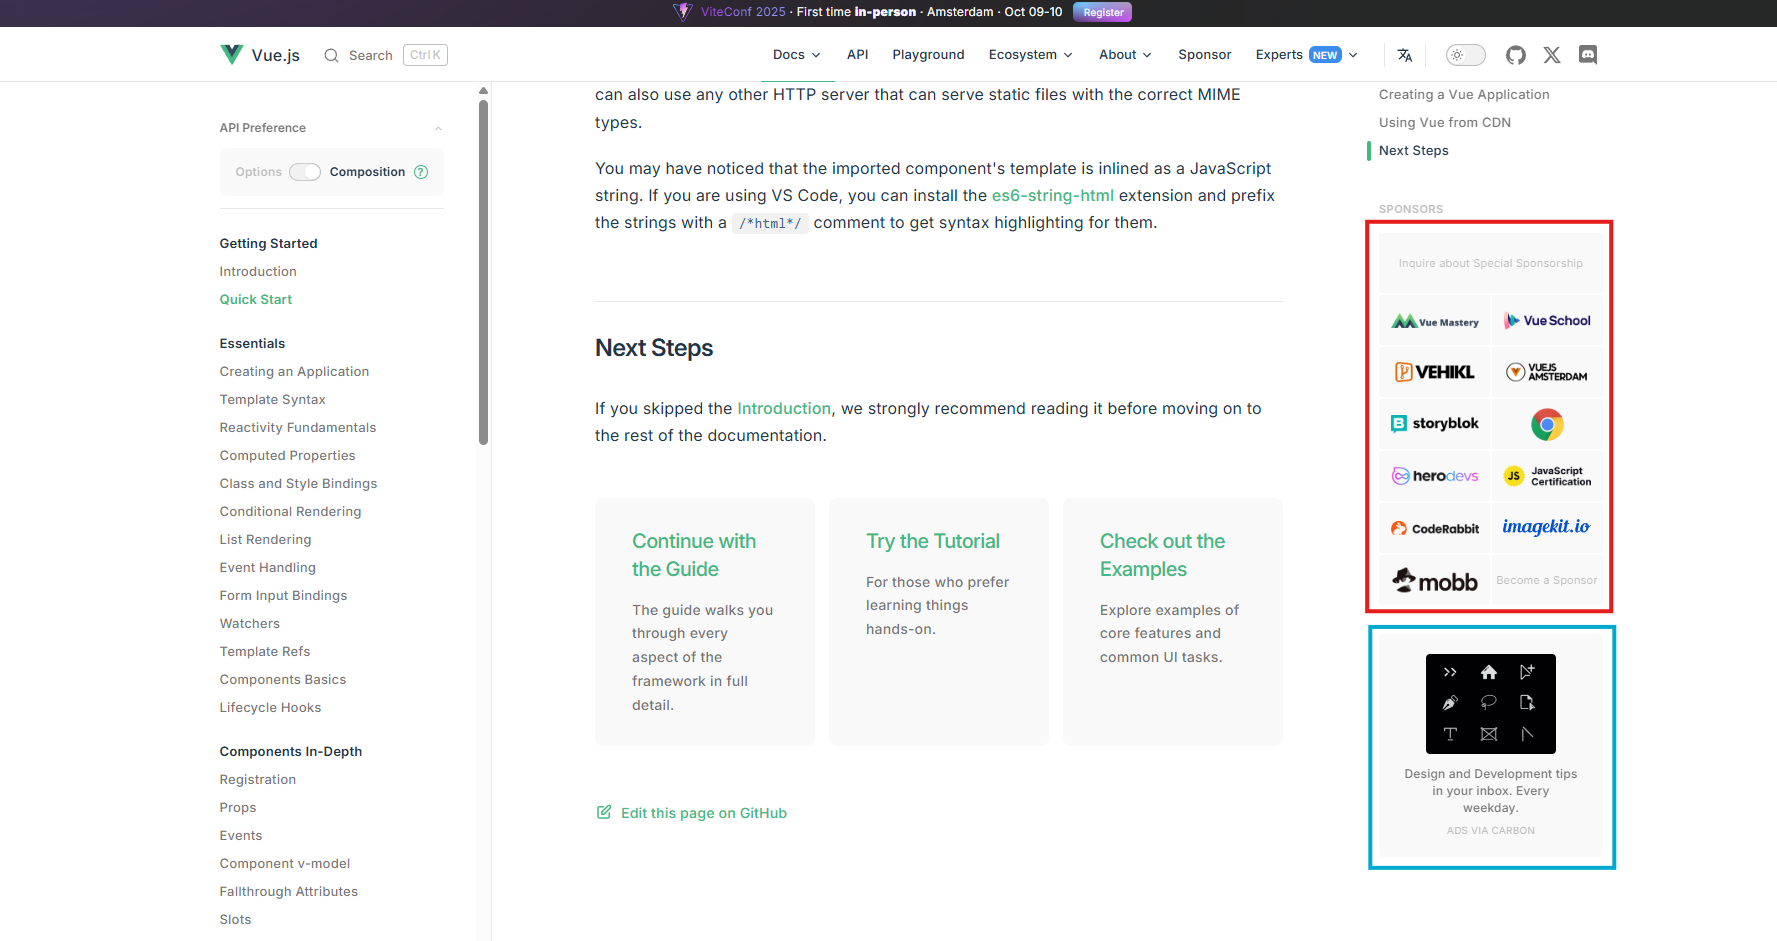The height and width of the screenshot is (941, 1777).
Task: Click the sidebar scroll up arrow
Action: (x=483, y=90)
